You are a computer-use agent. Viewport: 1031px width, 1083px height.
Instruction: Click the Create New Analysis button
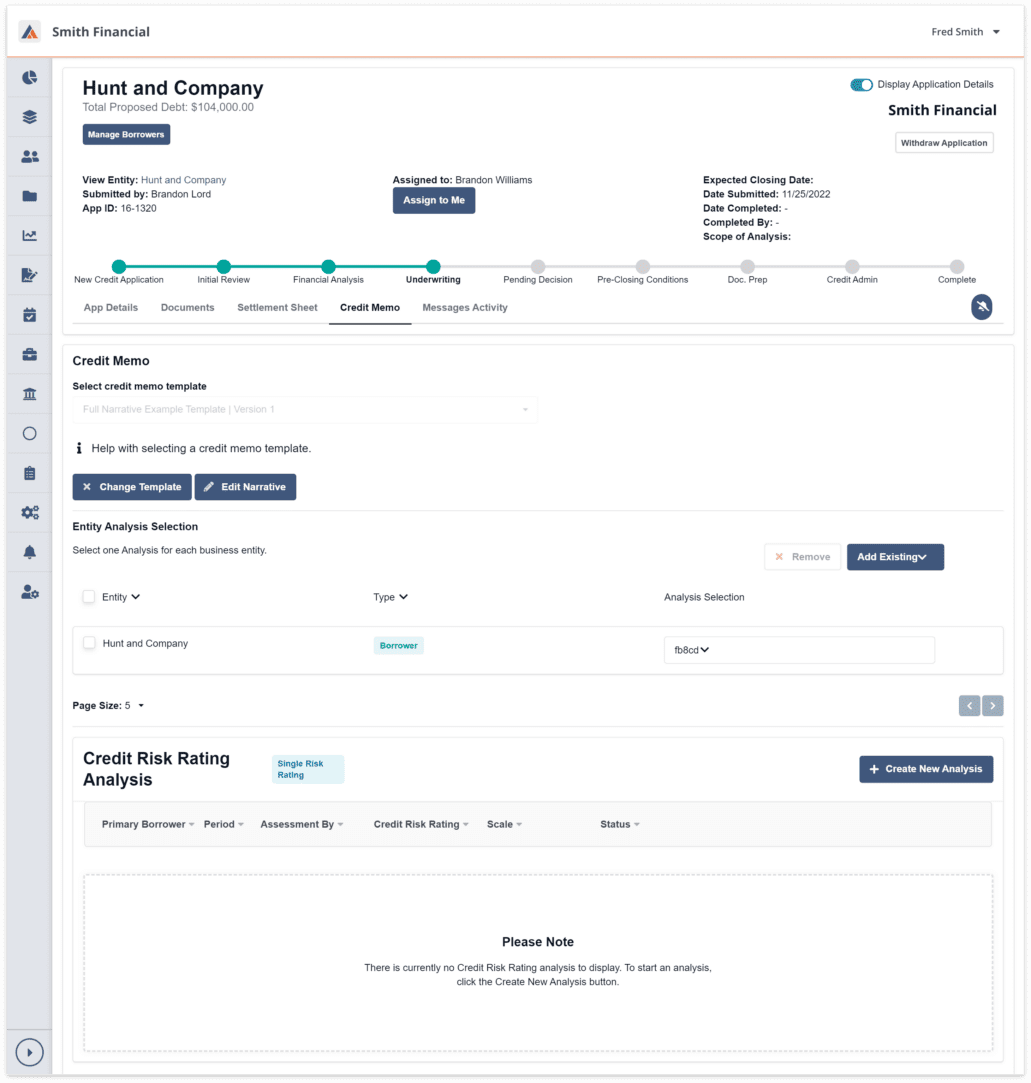pos(925,769)
